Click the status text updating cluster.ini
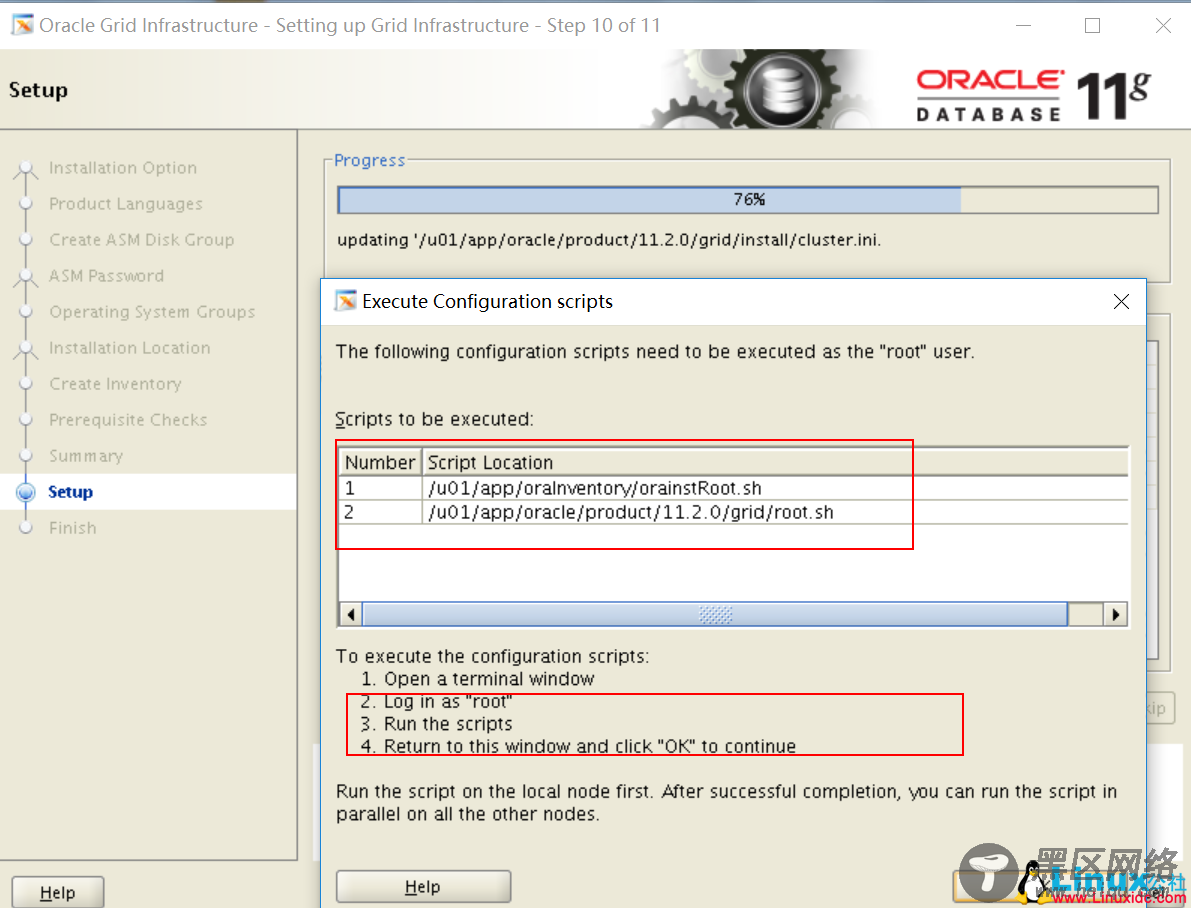 click(608, 240)
